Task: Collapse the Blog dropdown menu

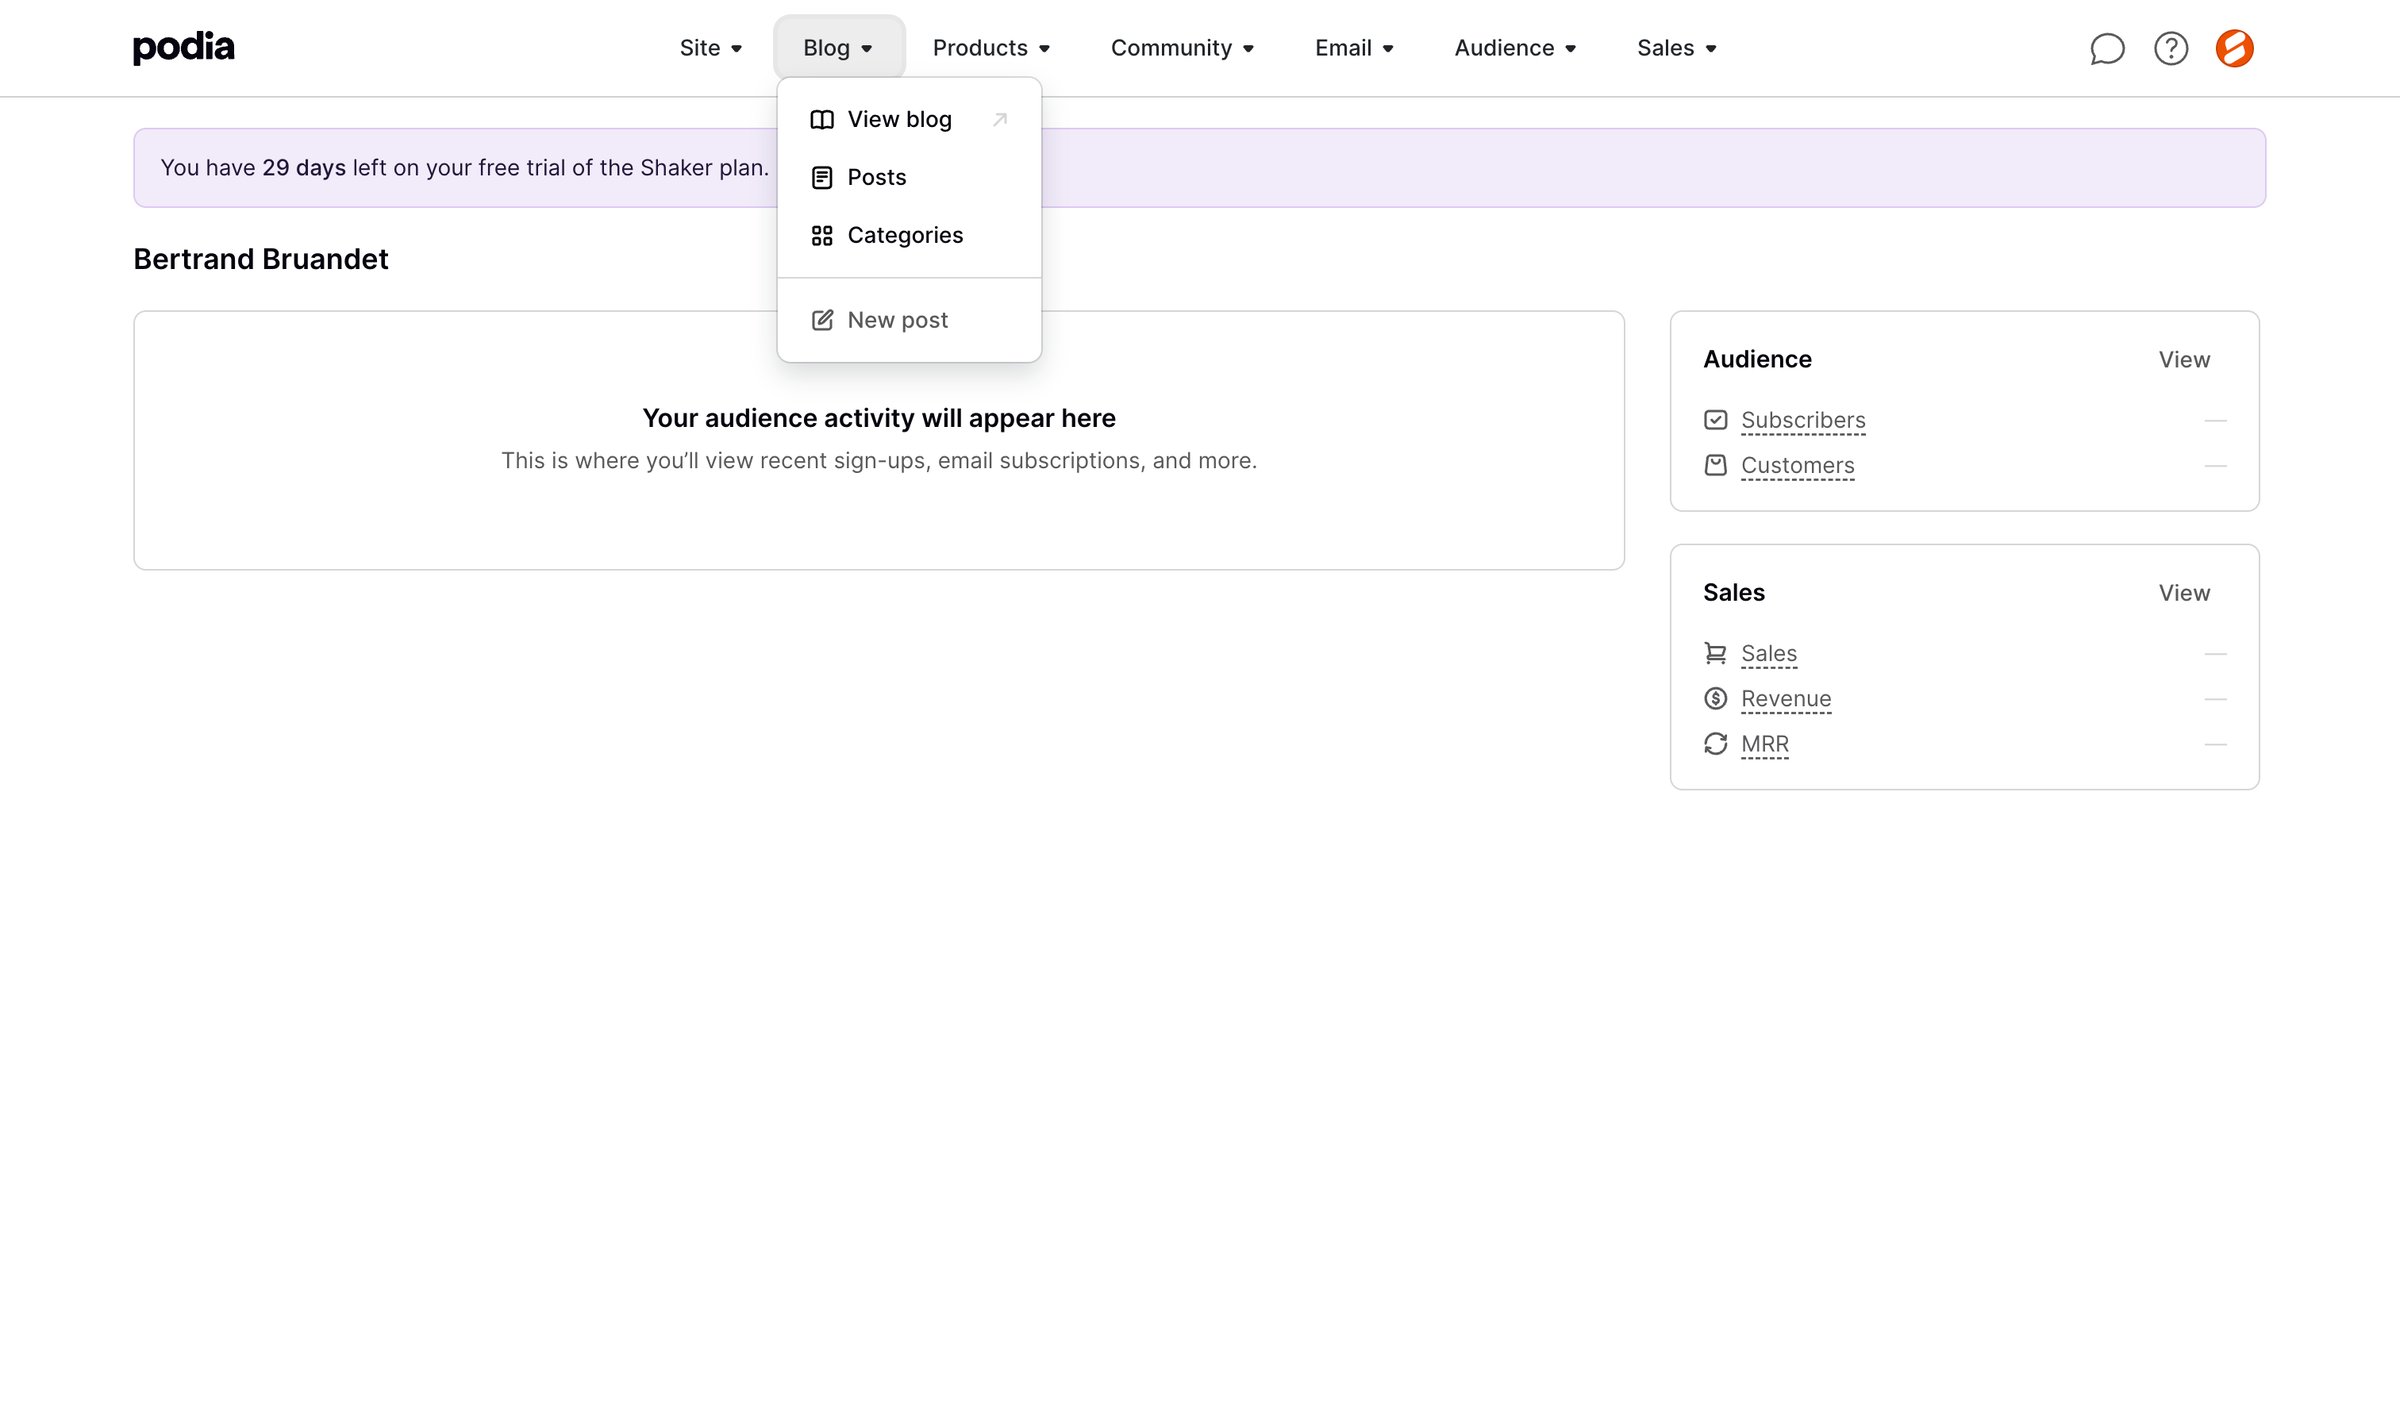Action: tap(839, 48)
